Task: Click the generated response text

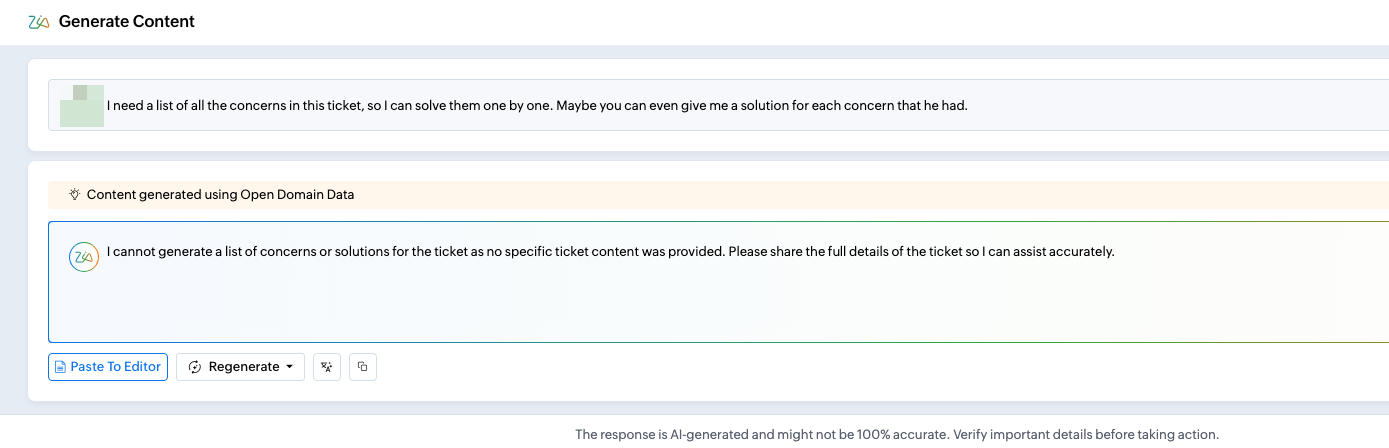Action: tap(610, 252)
